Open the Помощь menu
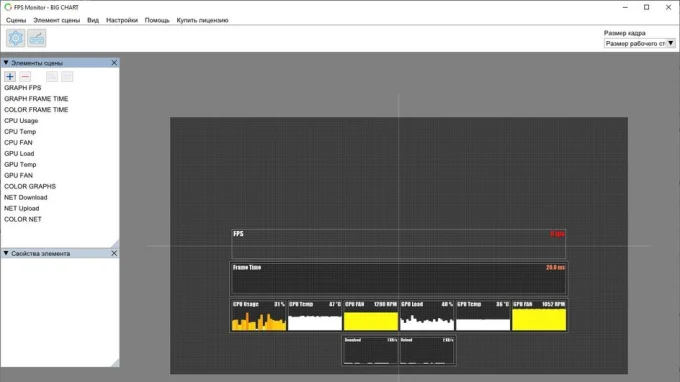 157,20
